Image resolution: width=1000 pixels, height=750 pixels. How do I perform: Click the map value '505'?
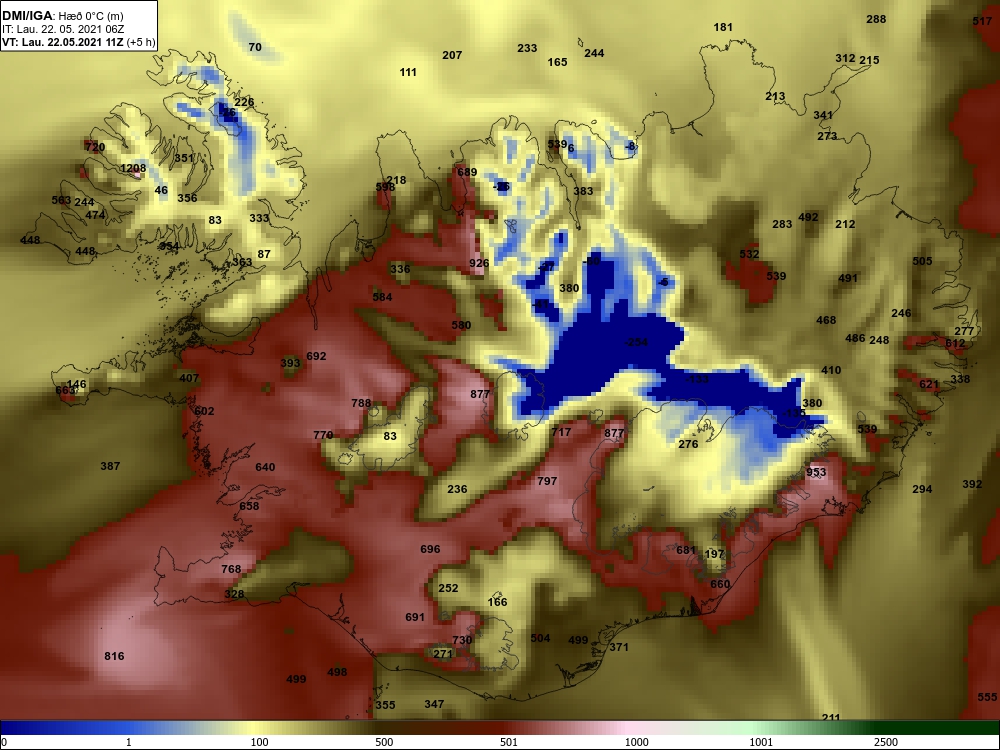922,261
